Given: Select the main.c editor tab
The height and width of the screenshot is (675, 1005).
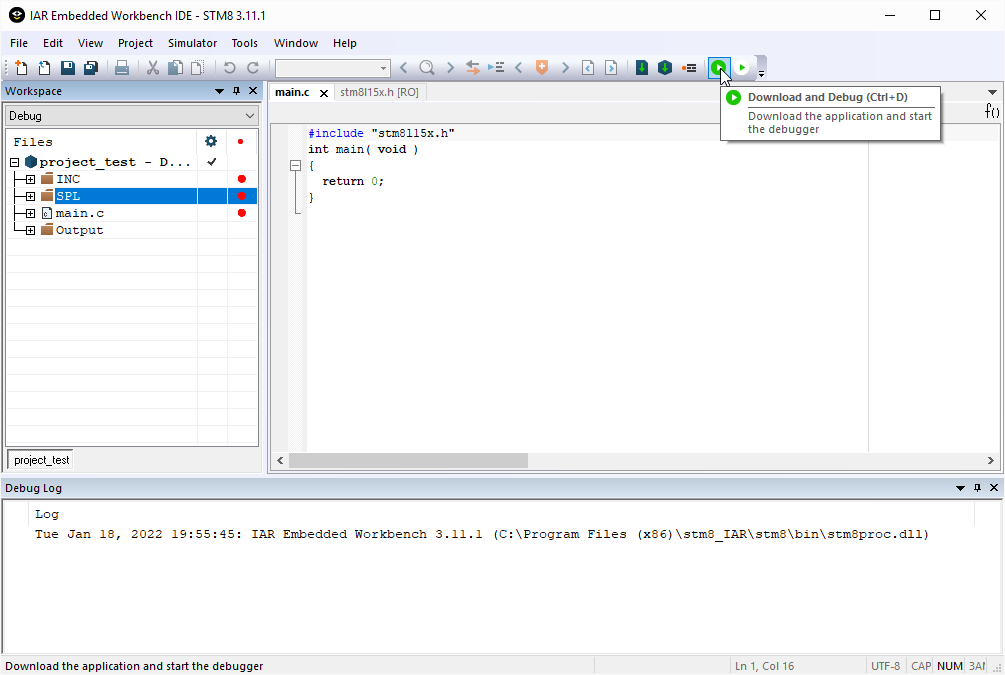Looking at the screenshot, I should point(292,92).
